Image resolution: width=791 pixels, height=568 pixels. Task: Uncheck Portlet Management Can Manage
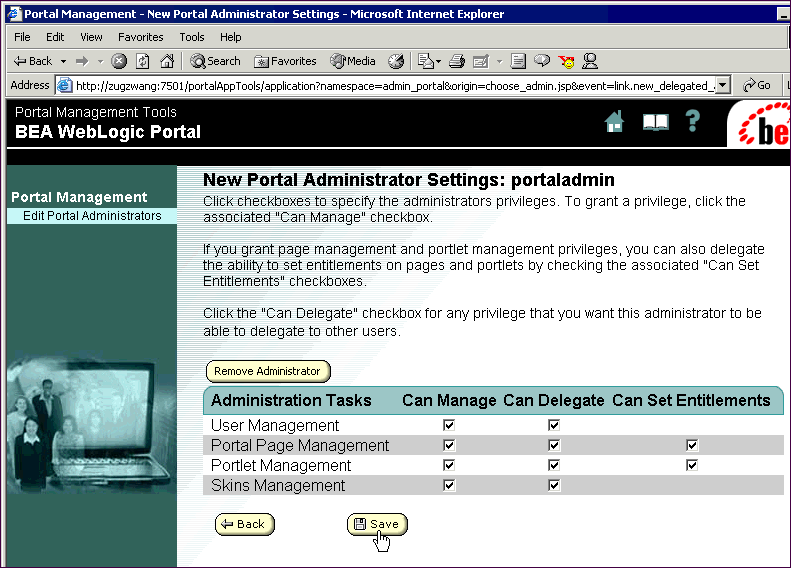449,465
